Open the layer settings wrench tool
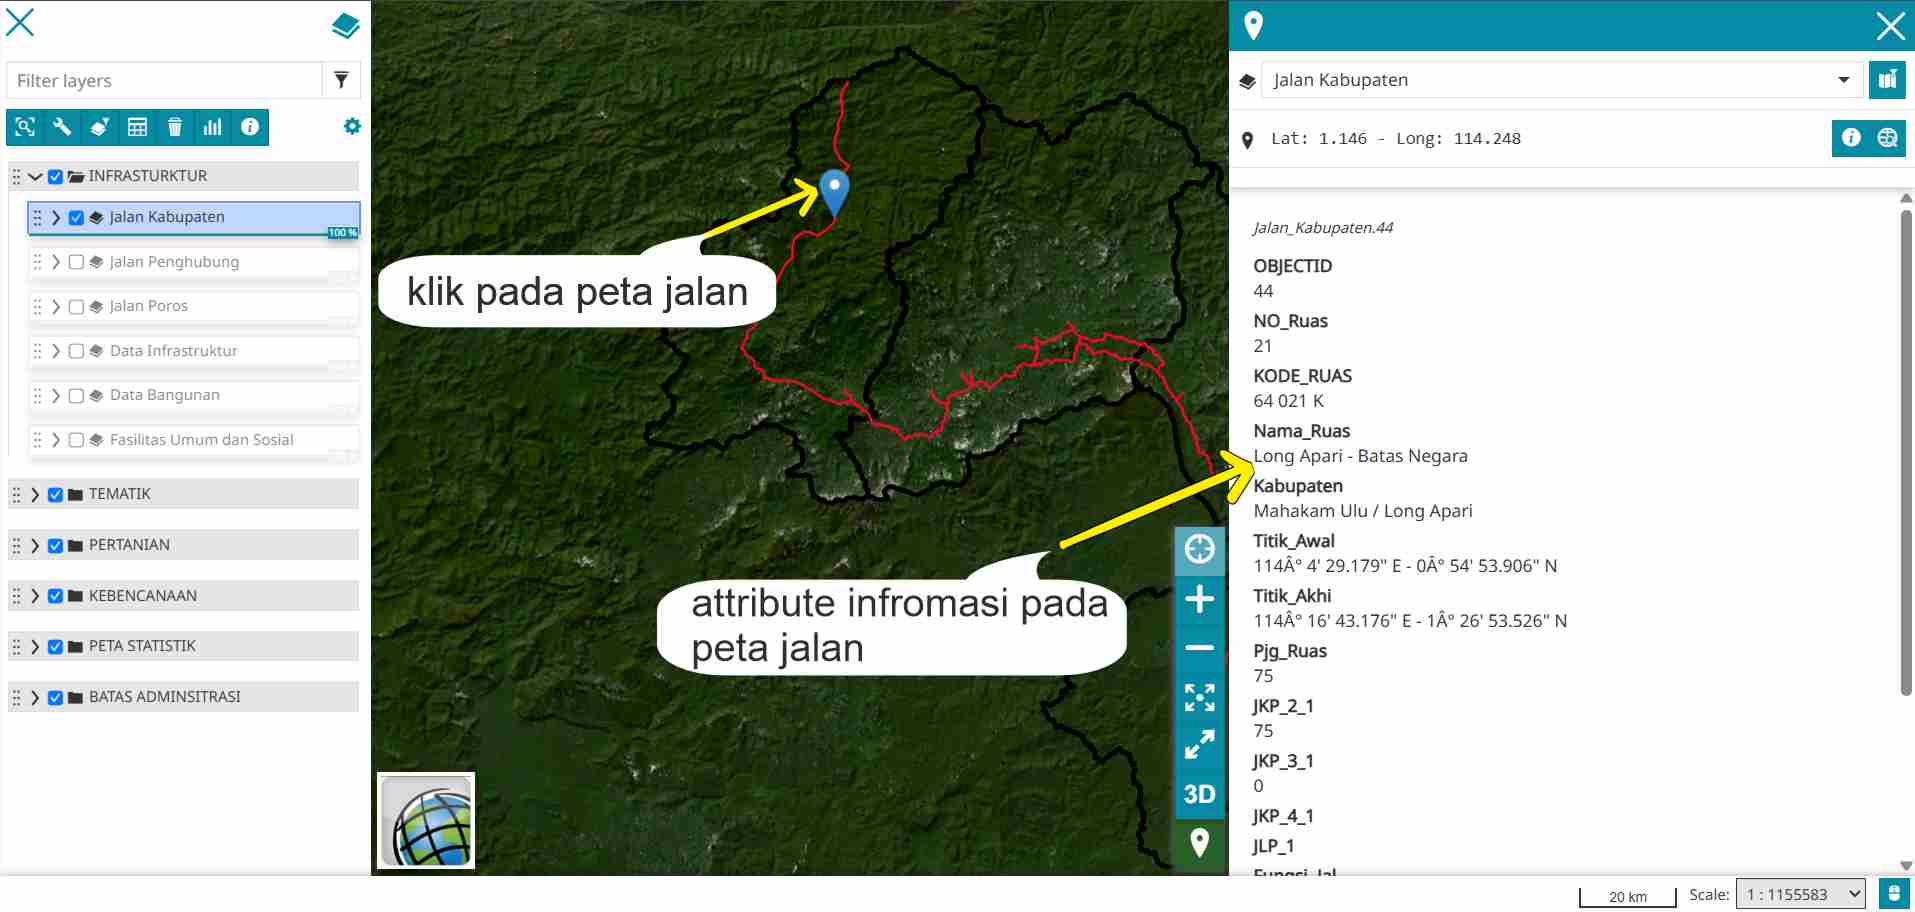Viewport: 1915px width, 912px height. click(x=62, y=127)
